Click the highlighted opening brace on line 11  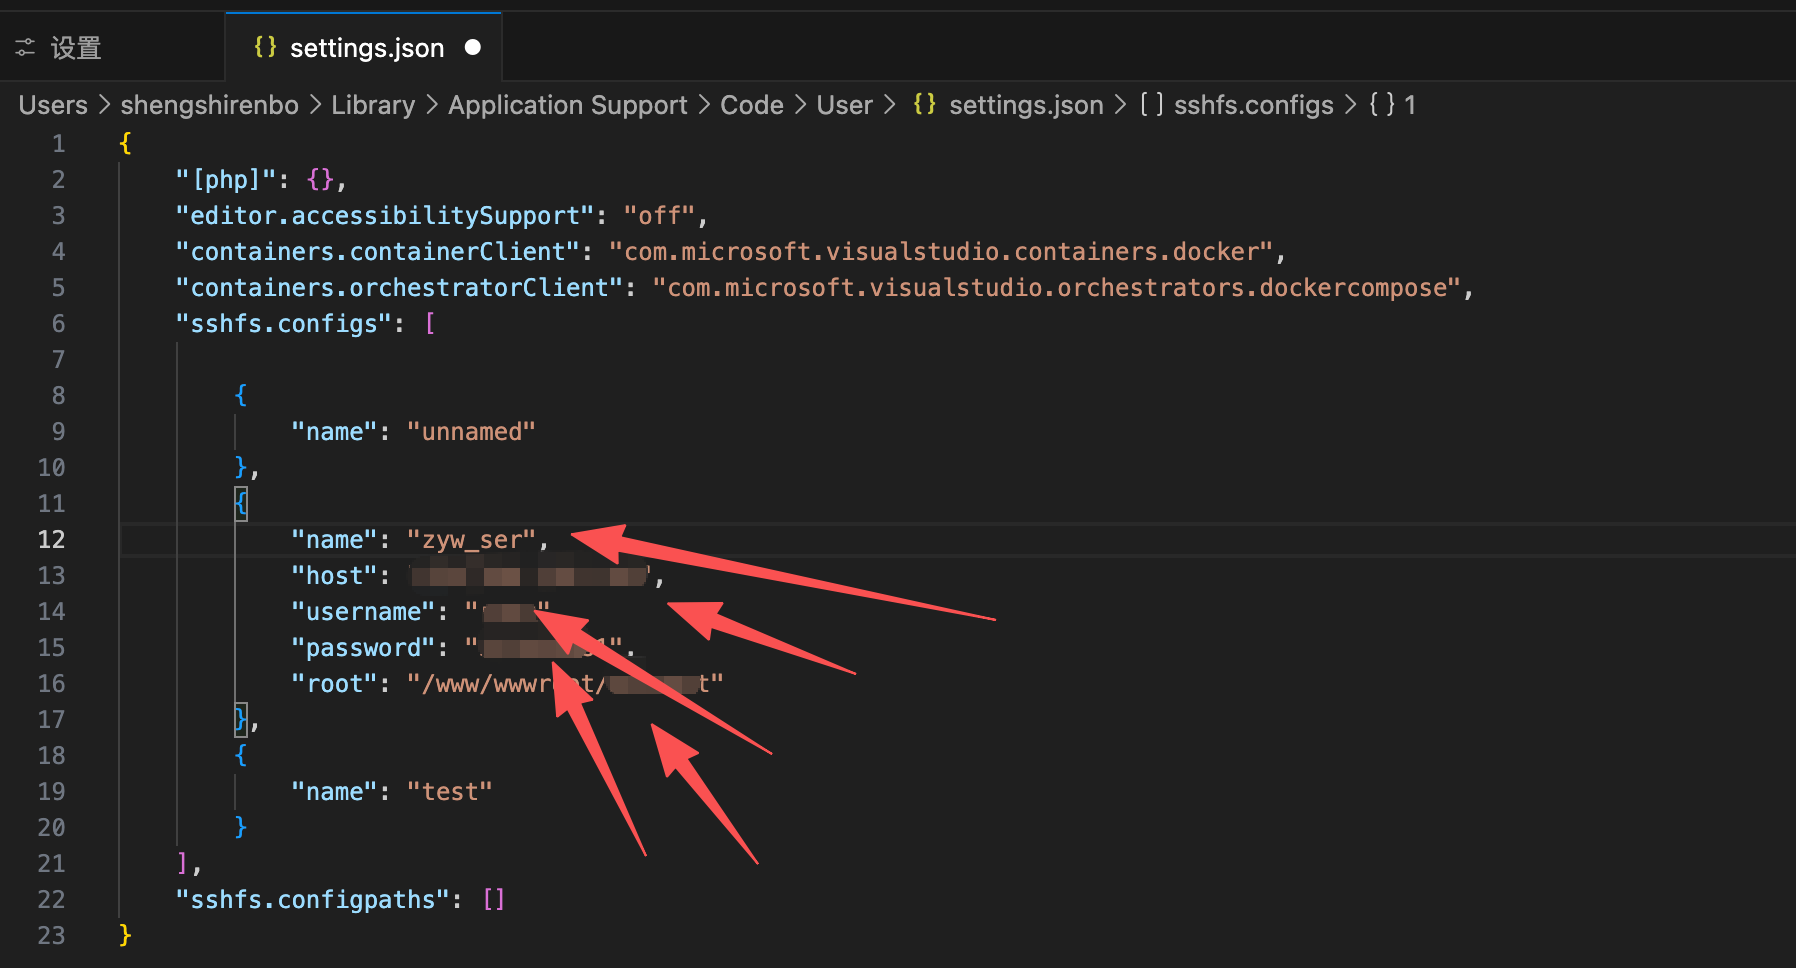point(241,504)
